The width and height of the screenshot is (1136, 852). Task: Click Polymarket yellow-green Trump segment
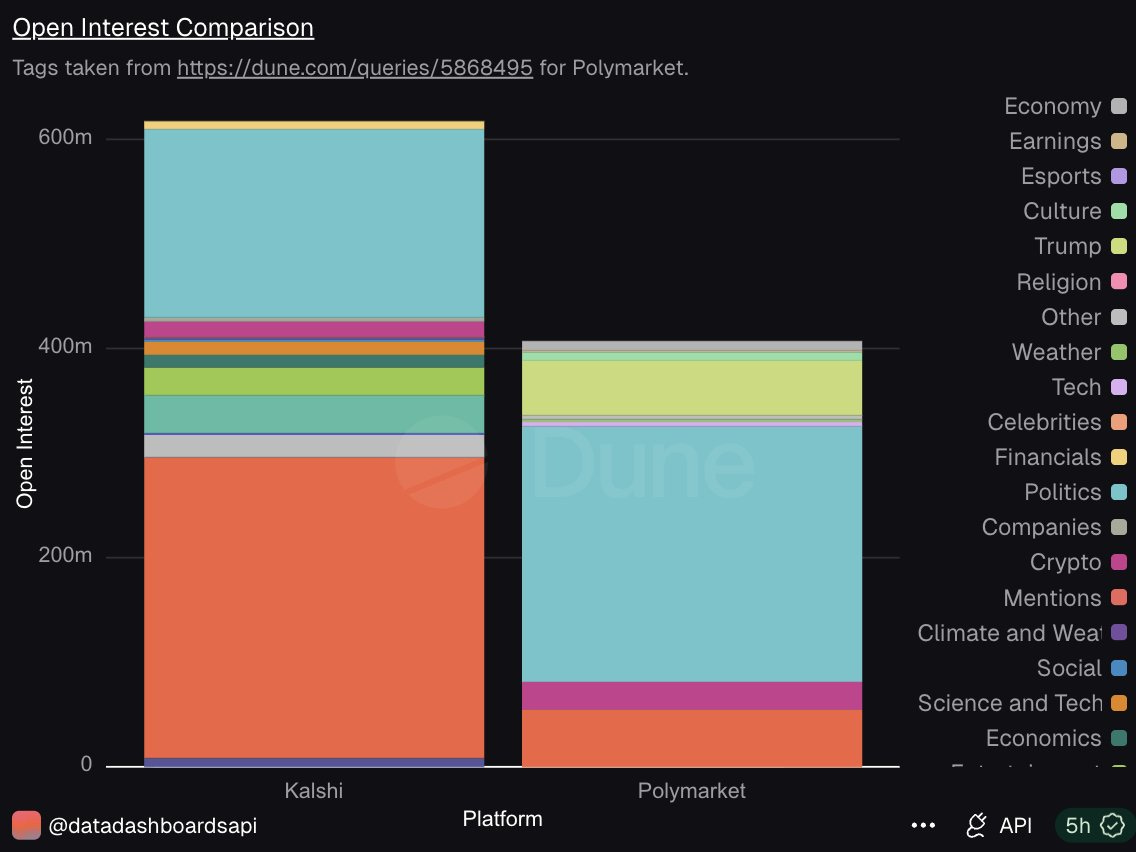692,388
